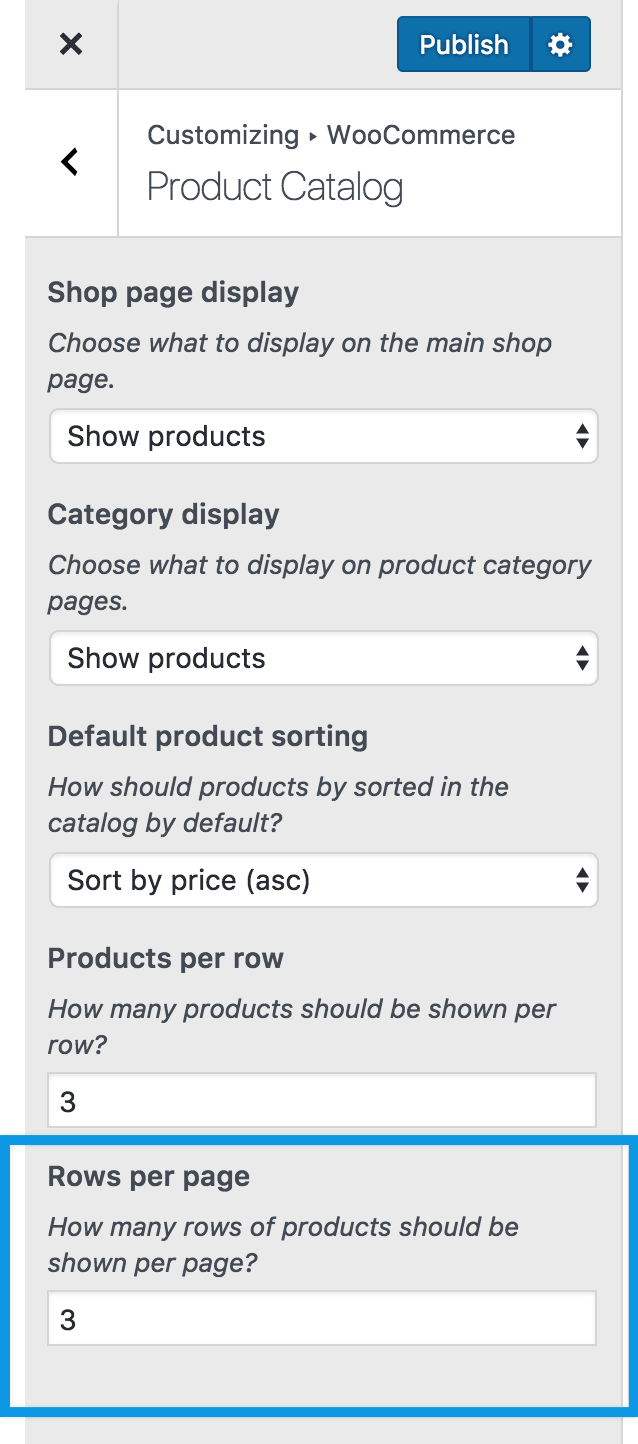The height and width of the screenshot is (1444, 638).
Task: Click the Products per row label
Action: 166,959
